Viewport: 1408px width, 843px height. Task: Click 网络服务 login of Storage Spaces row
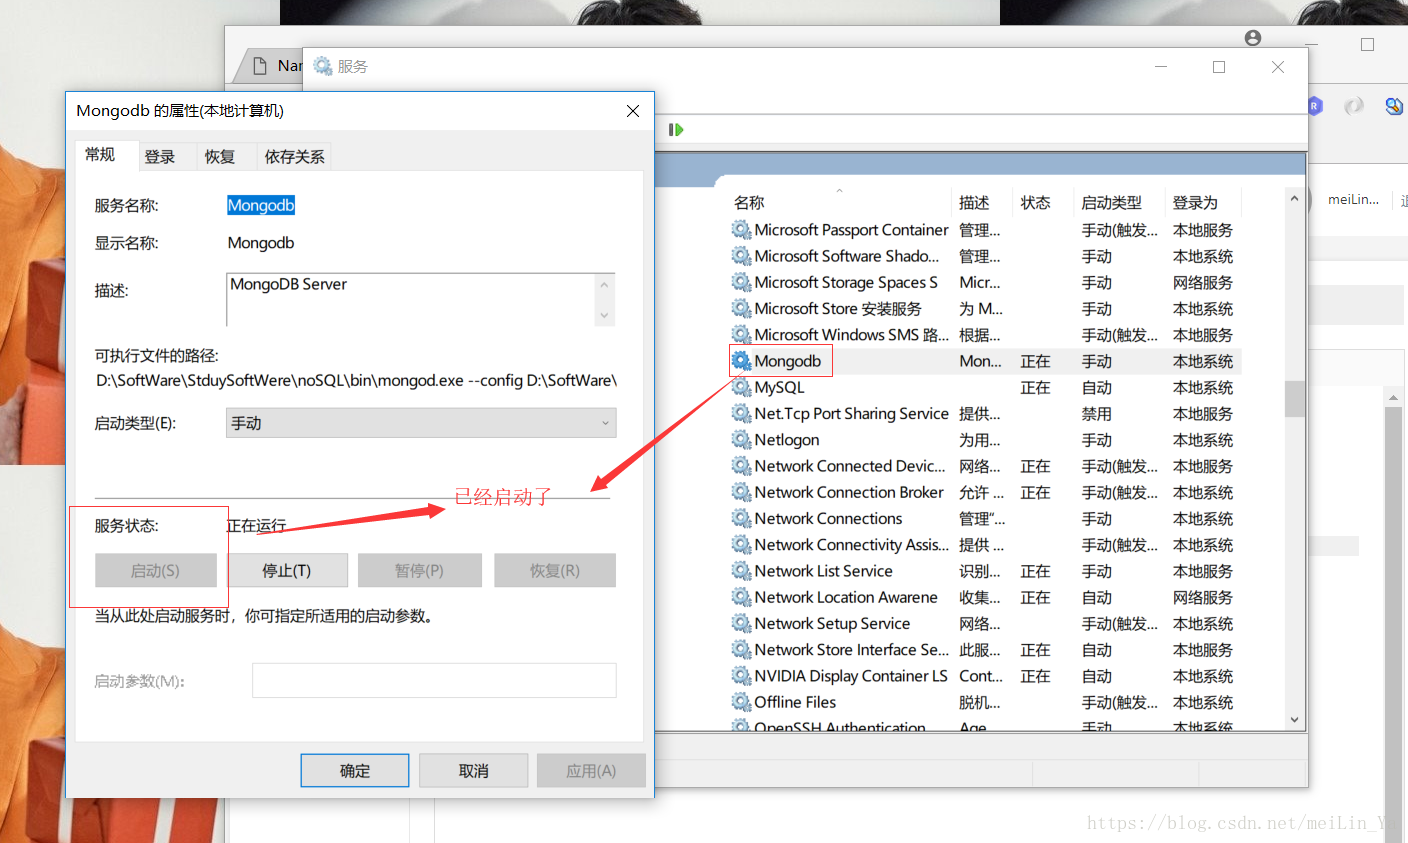click(x=1203, y=282)
